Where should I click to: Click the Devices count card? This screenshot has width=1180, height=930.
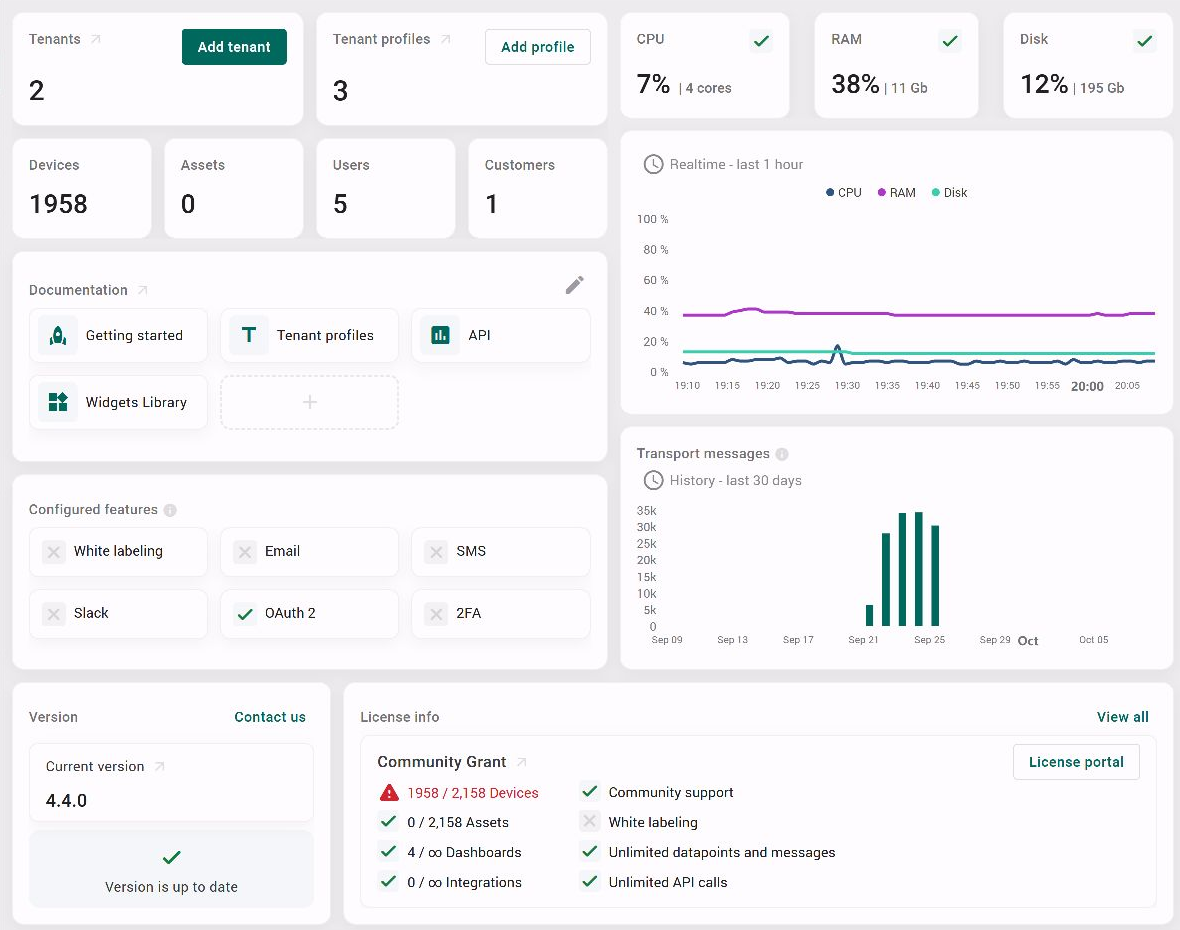(82, 188)
